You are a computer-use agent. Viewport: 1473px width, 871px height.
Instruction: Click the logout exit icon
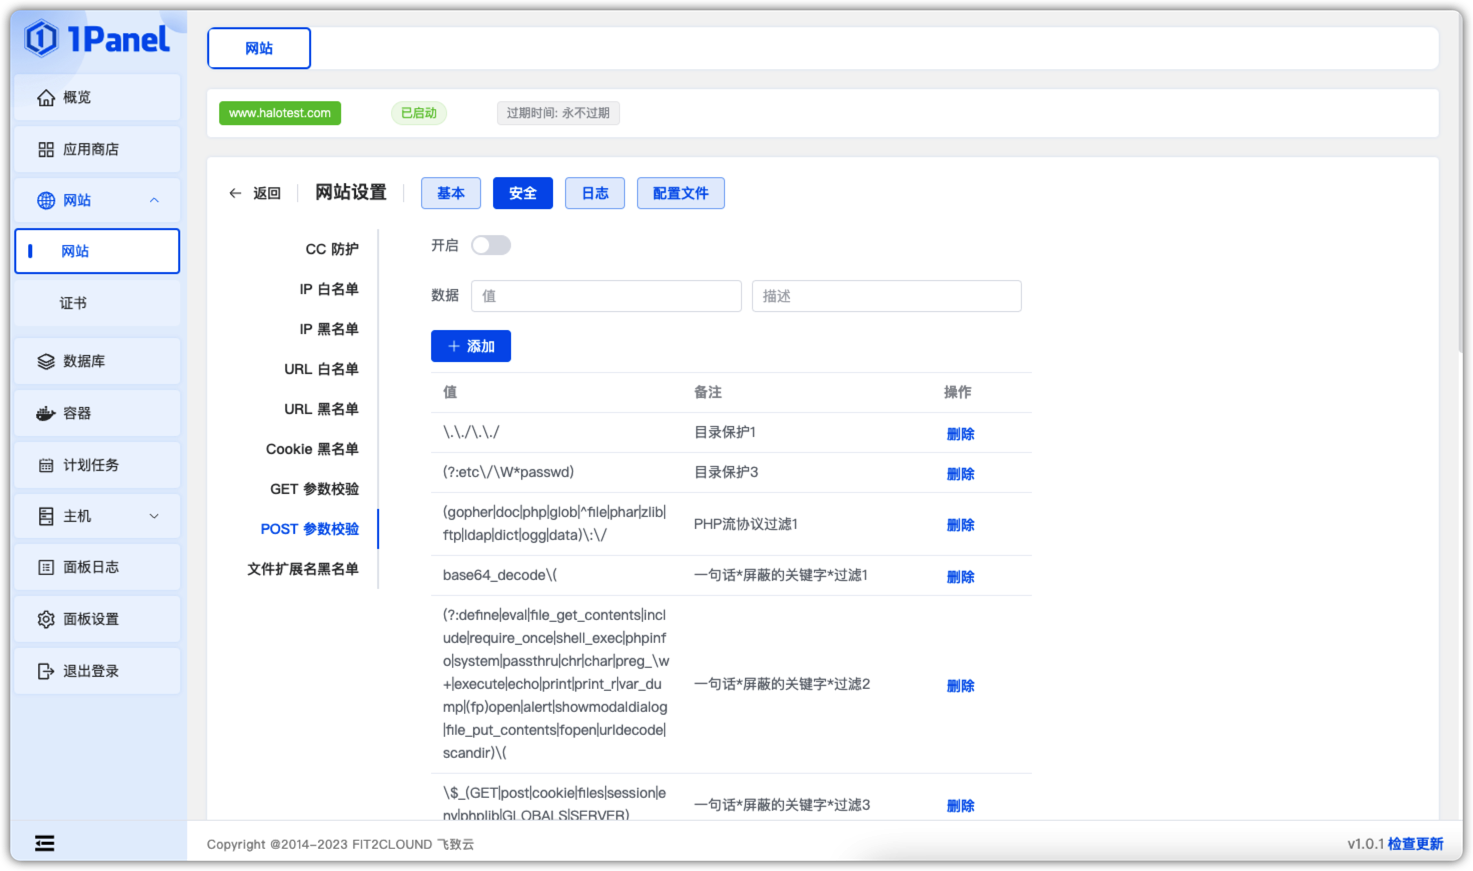pyautogui.click(x=46, y=671)
